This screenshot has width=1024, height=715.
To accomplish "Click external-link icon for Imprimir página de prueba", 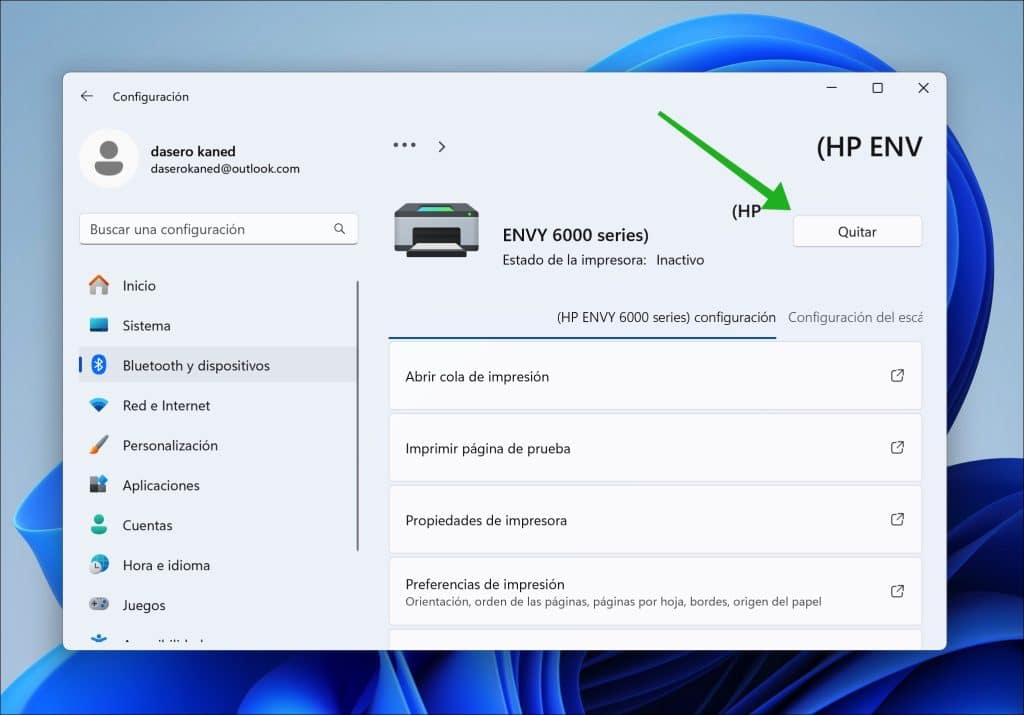I will tap(897, 447).
